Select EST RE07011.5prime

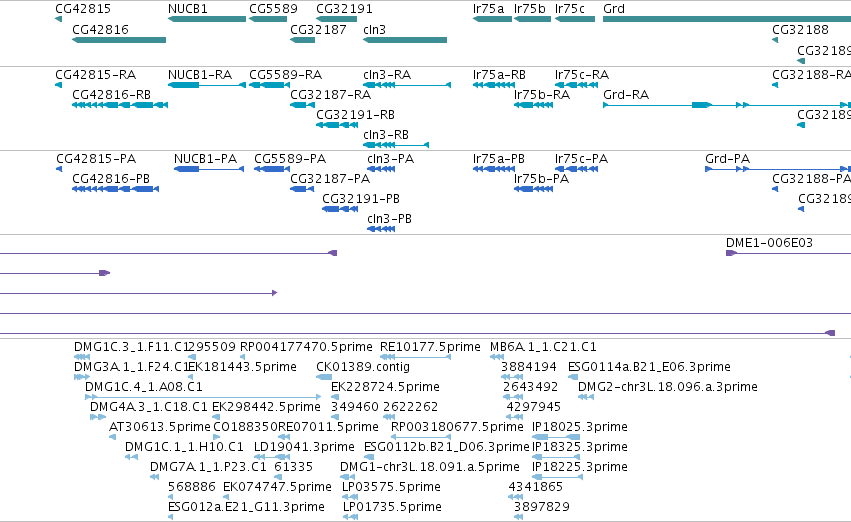coord(328,427)
